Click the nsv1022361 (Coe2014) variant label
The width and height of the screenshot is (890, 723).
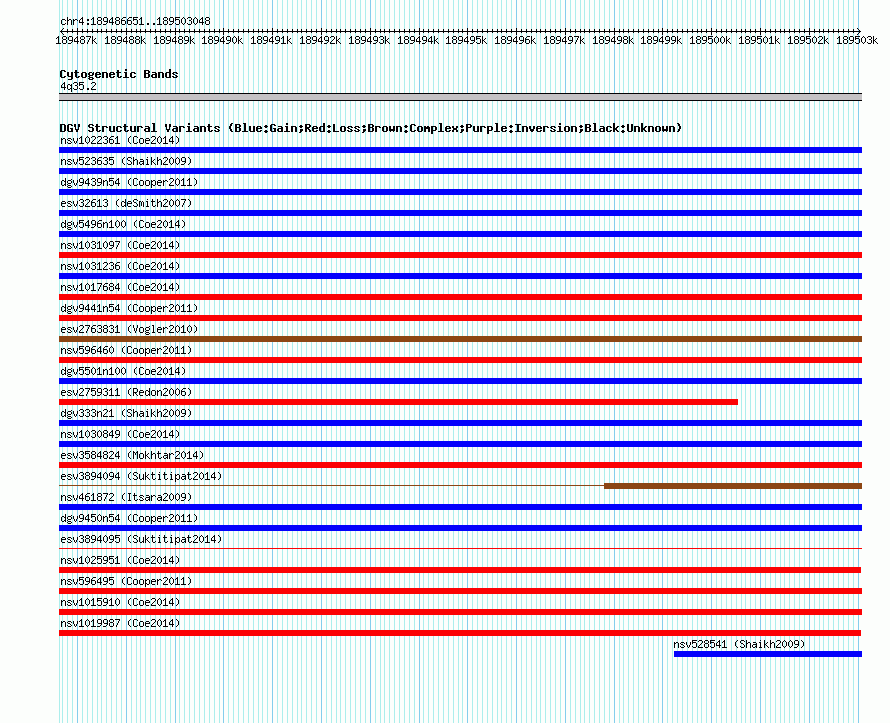point(120,140)
